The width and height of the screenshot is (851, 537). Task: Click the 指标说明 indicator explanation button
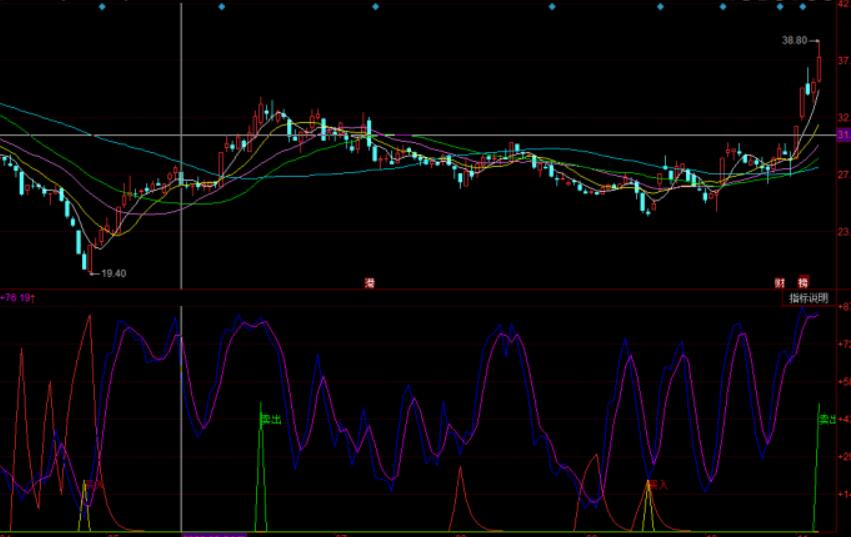(808, 298)
